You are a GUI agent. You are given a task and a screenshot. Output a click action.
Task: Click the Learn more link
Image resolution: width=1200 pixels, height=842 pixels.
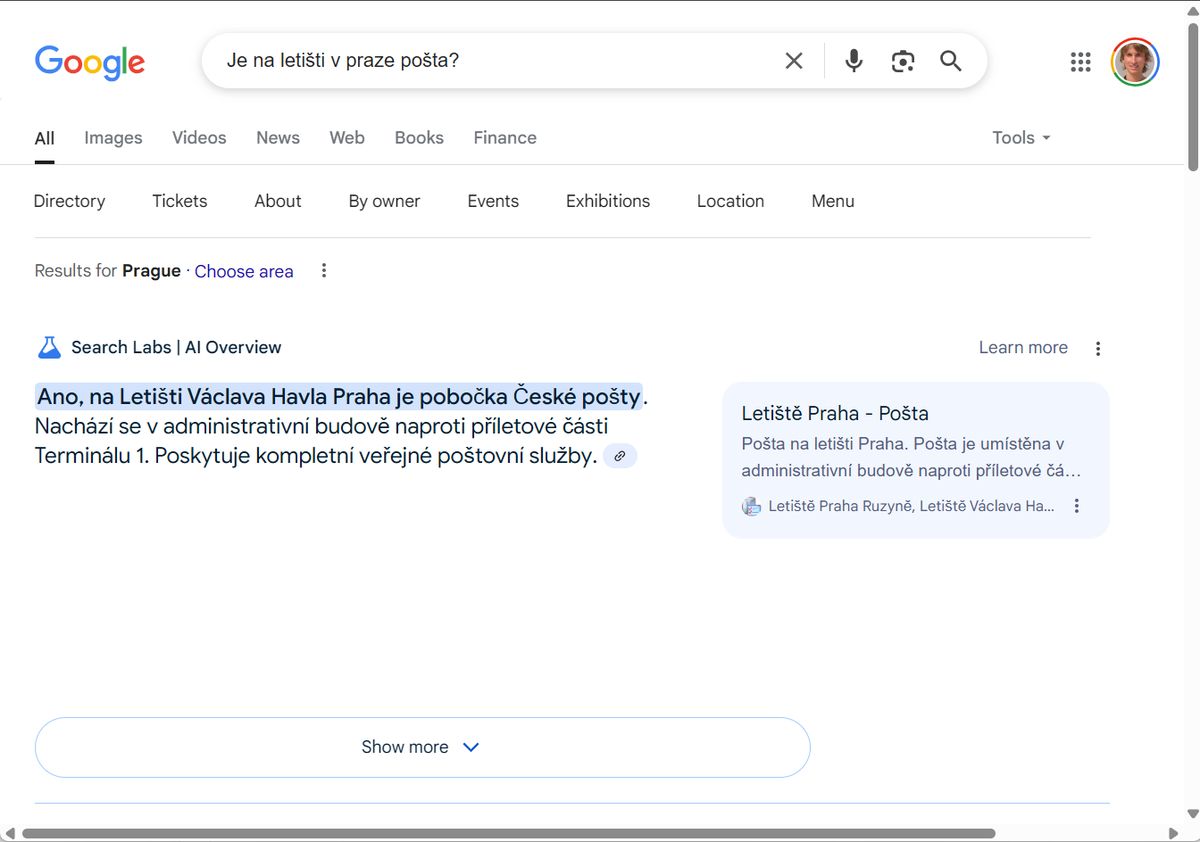[1023, 348]
